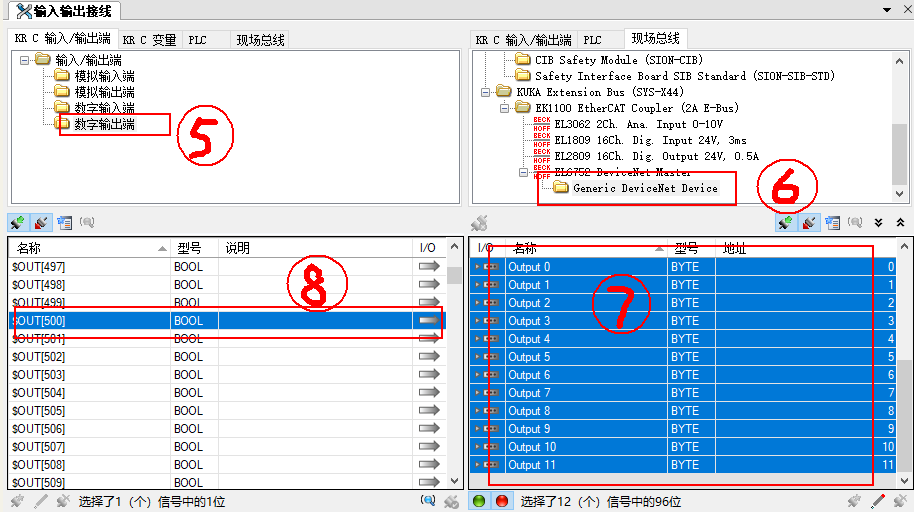914x512 pixels.
Task: Expand the Output 0 row triangle
Action: coord(477,266)
